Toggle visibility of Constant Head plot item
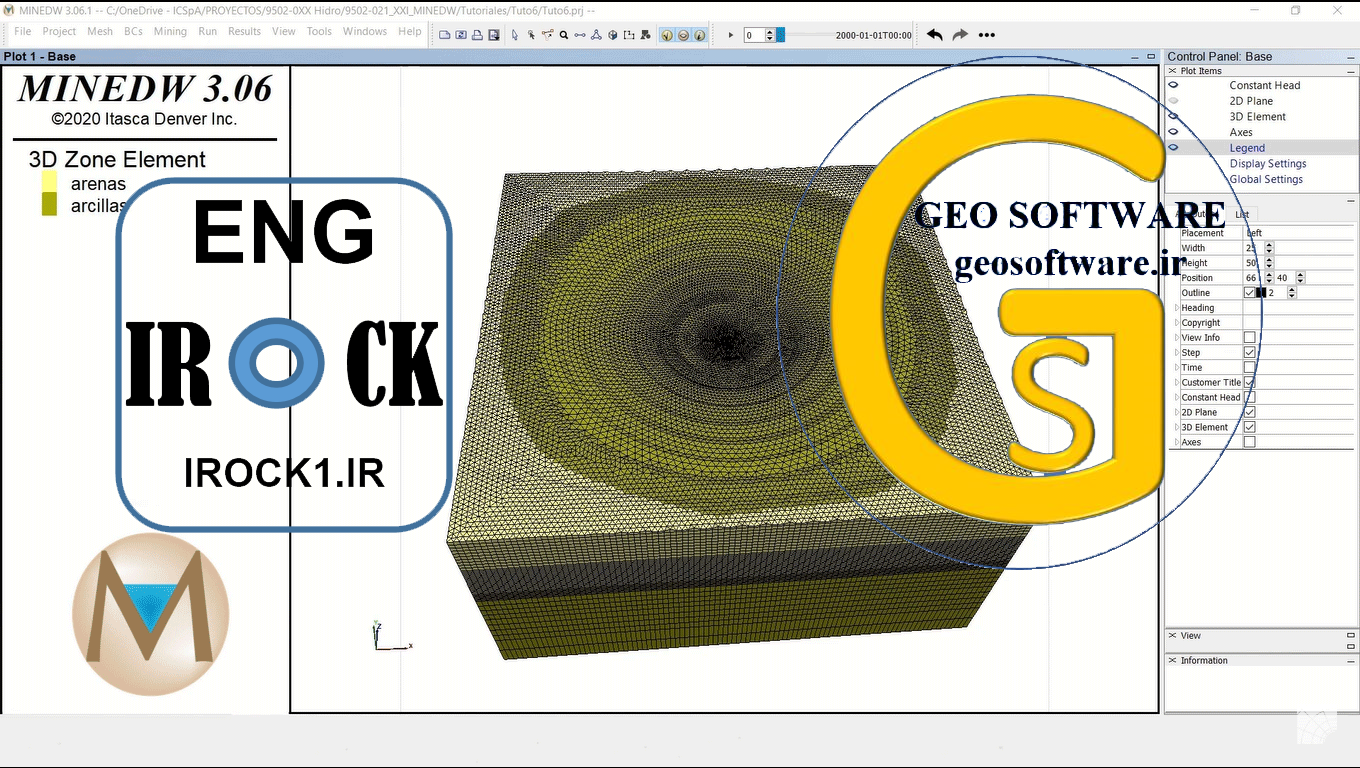 (x=1174, y=85)
